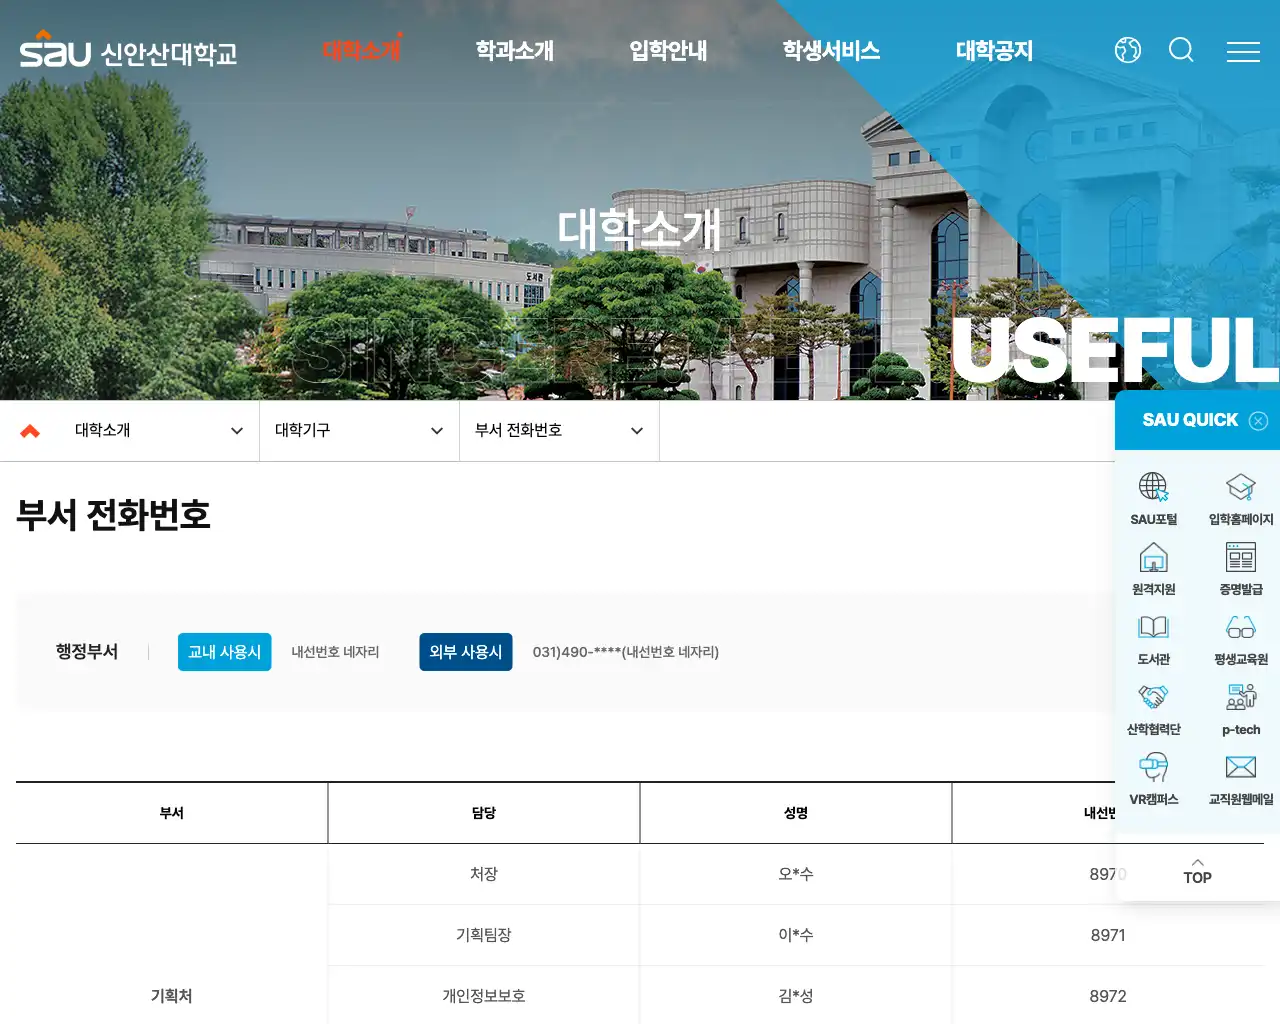Open 학생서비스 main menu
Image resolution: width=1280 pixels, height=1024 pixels.
pyautogui.click(x=831, y=50)
